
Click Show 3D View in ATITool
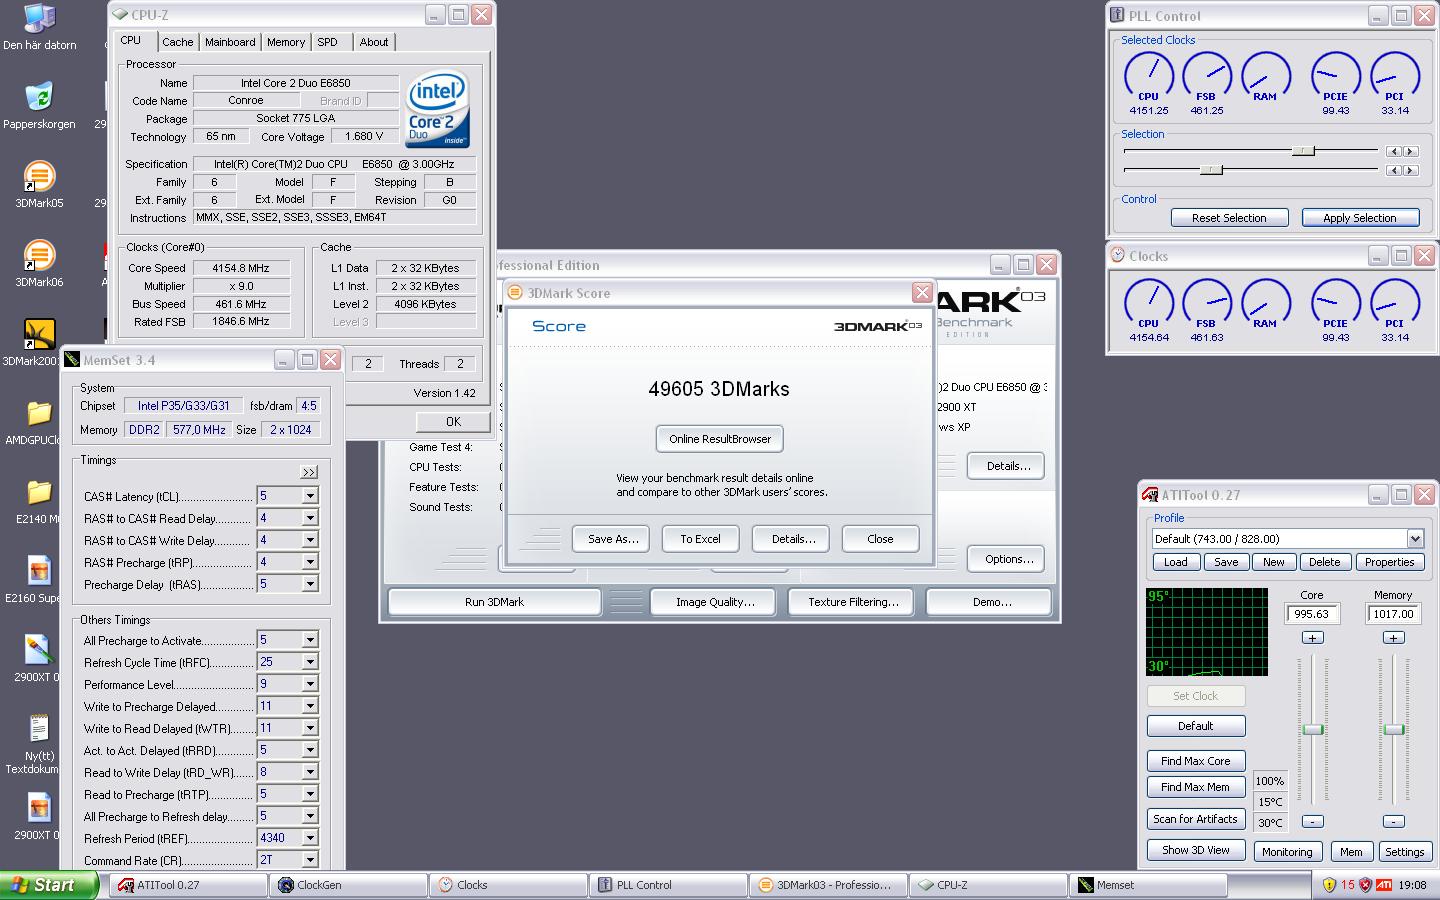point(1195,850)
